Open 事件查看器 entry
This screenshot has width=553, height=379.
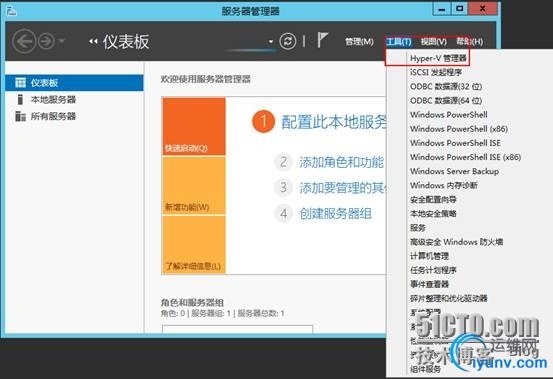click(x=429, y=284)
